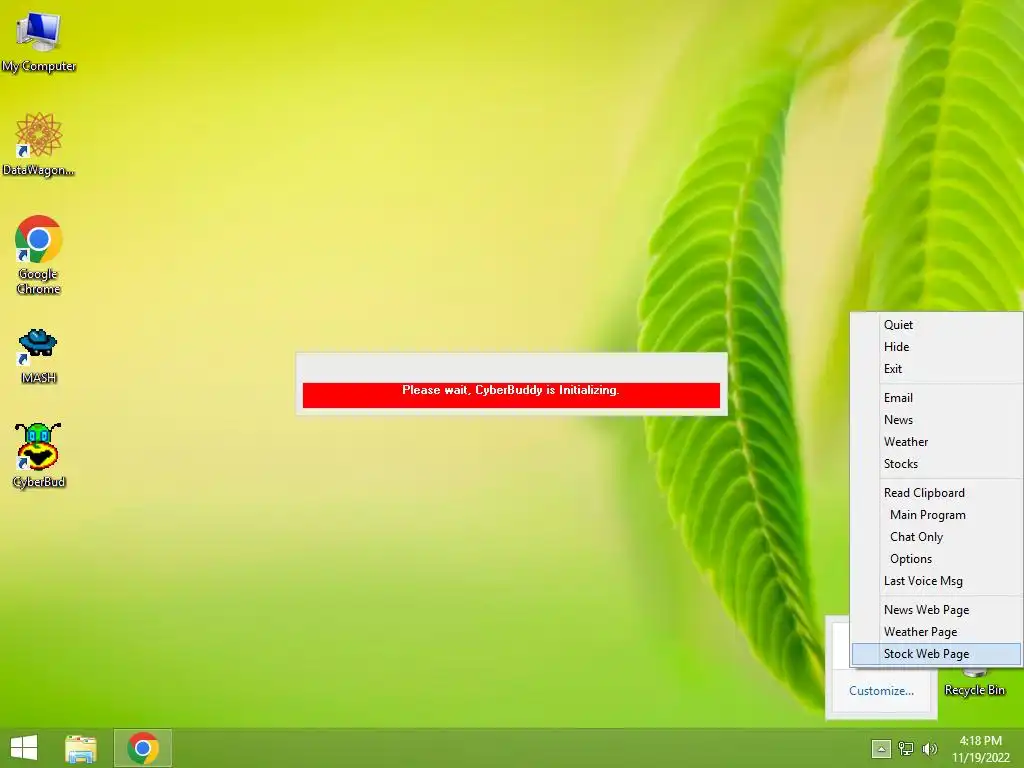Choose Exit from the context menu
Screen dimensions: 1024x768
coord(936,369)
